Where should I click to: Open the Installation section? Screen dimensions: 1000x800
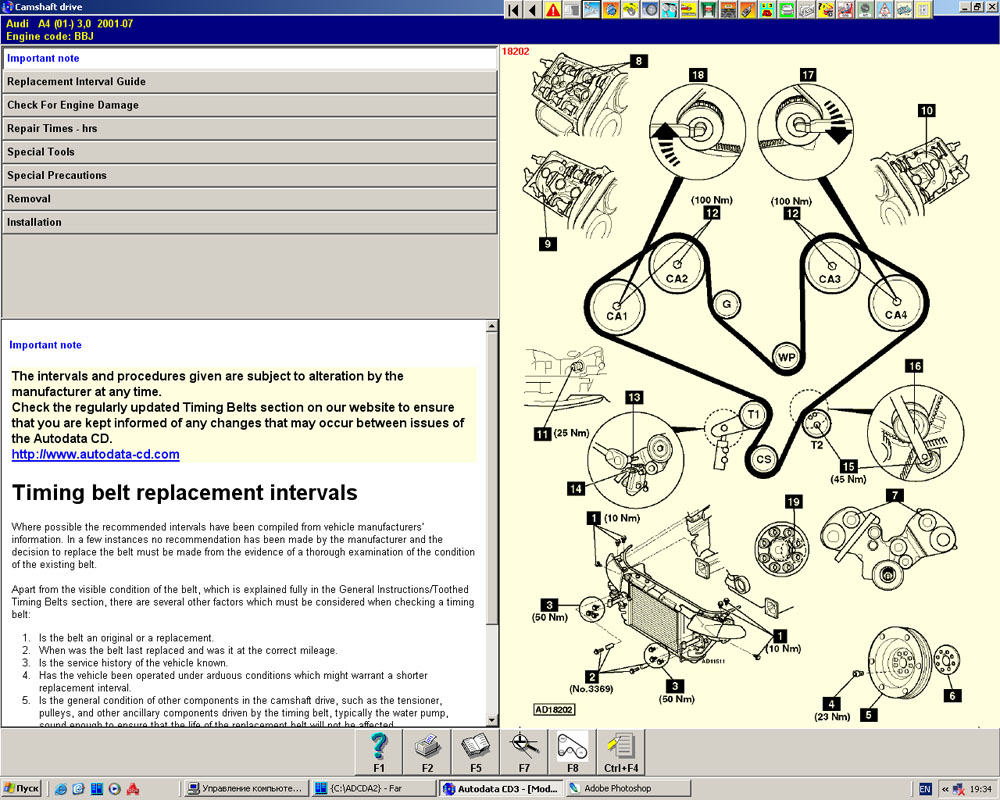pos(249,222)
